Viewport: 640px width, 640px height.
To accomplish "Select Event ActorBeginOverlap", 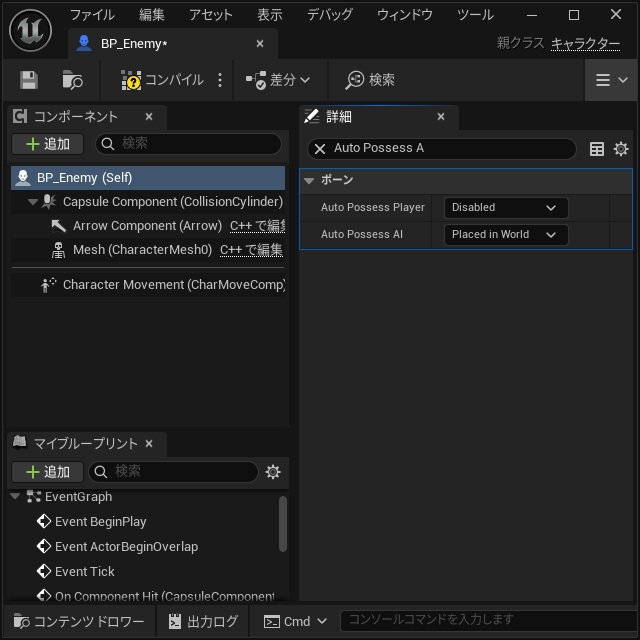I will pyautogui.click(x=127, y=547).
